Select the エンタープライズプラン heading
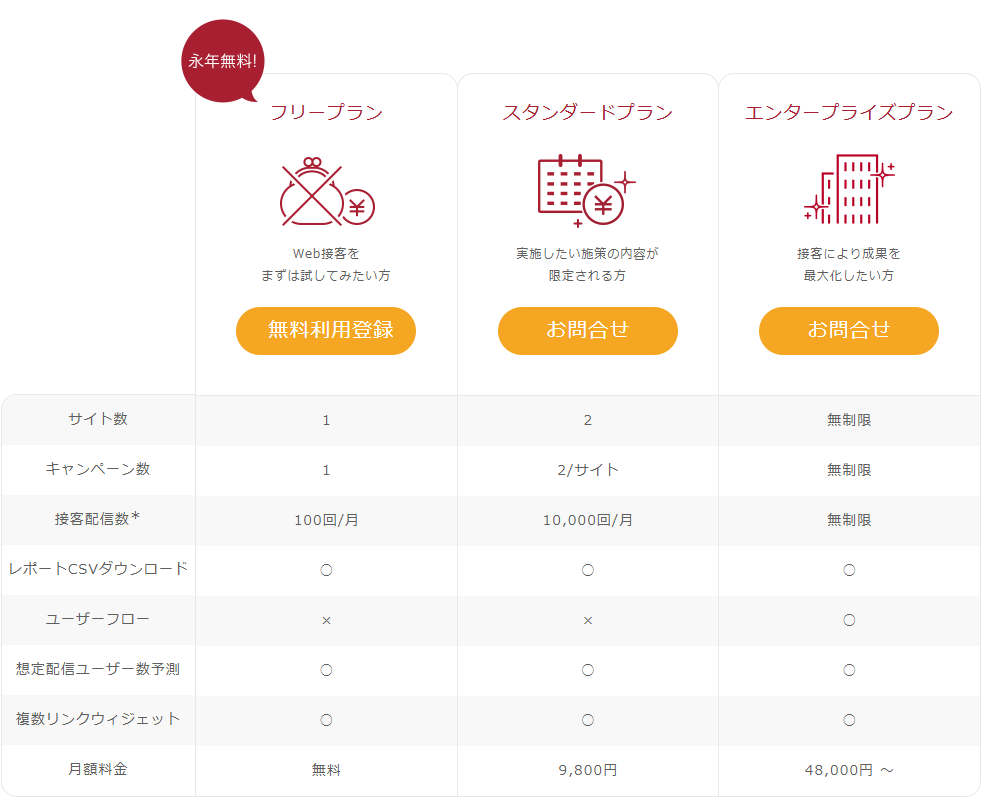 (x=849, y=113)
